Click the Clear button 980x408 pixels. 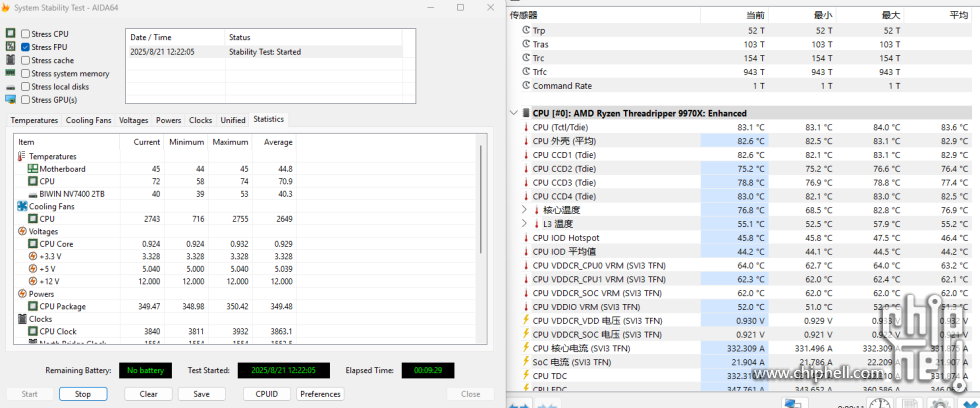[x=148, y=394]
